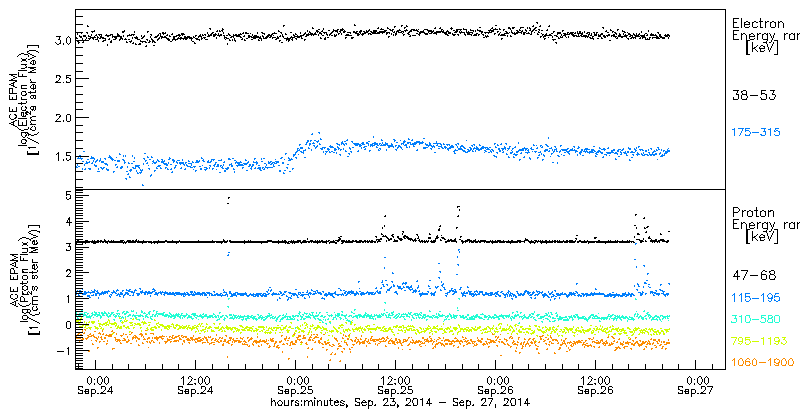
Task: Click the 12:00 Sep.24 time axis label
Action: pyautogui.click(x=195, y=386)
